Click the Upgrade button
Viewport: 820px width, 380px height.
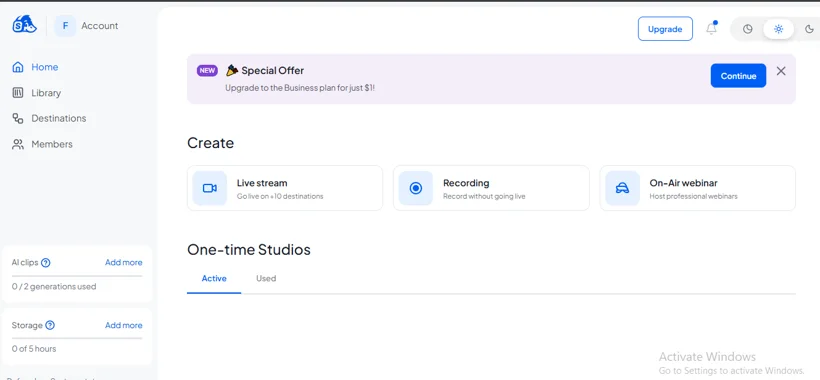(x=665, y=29)
